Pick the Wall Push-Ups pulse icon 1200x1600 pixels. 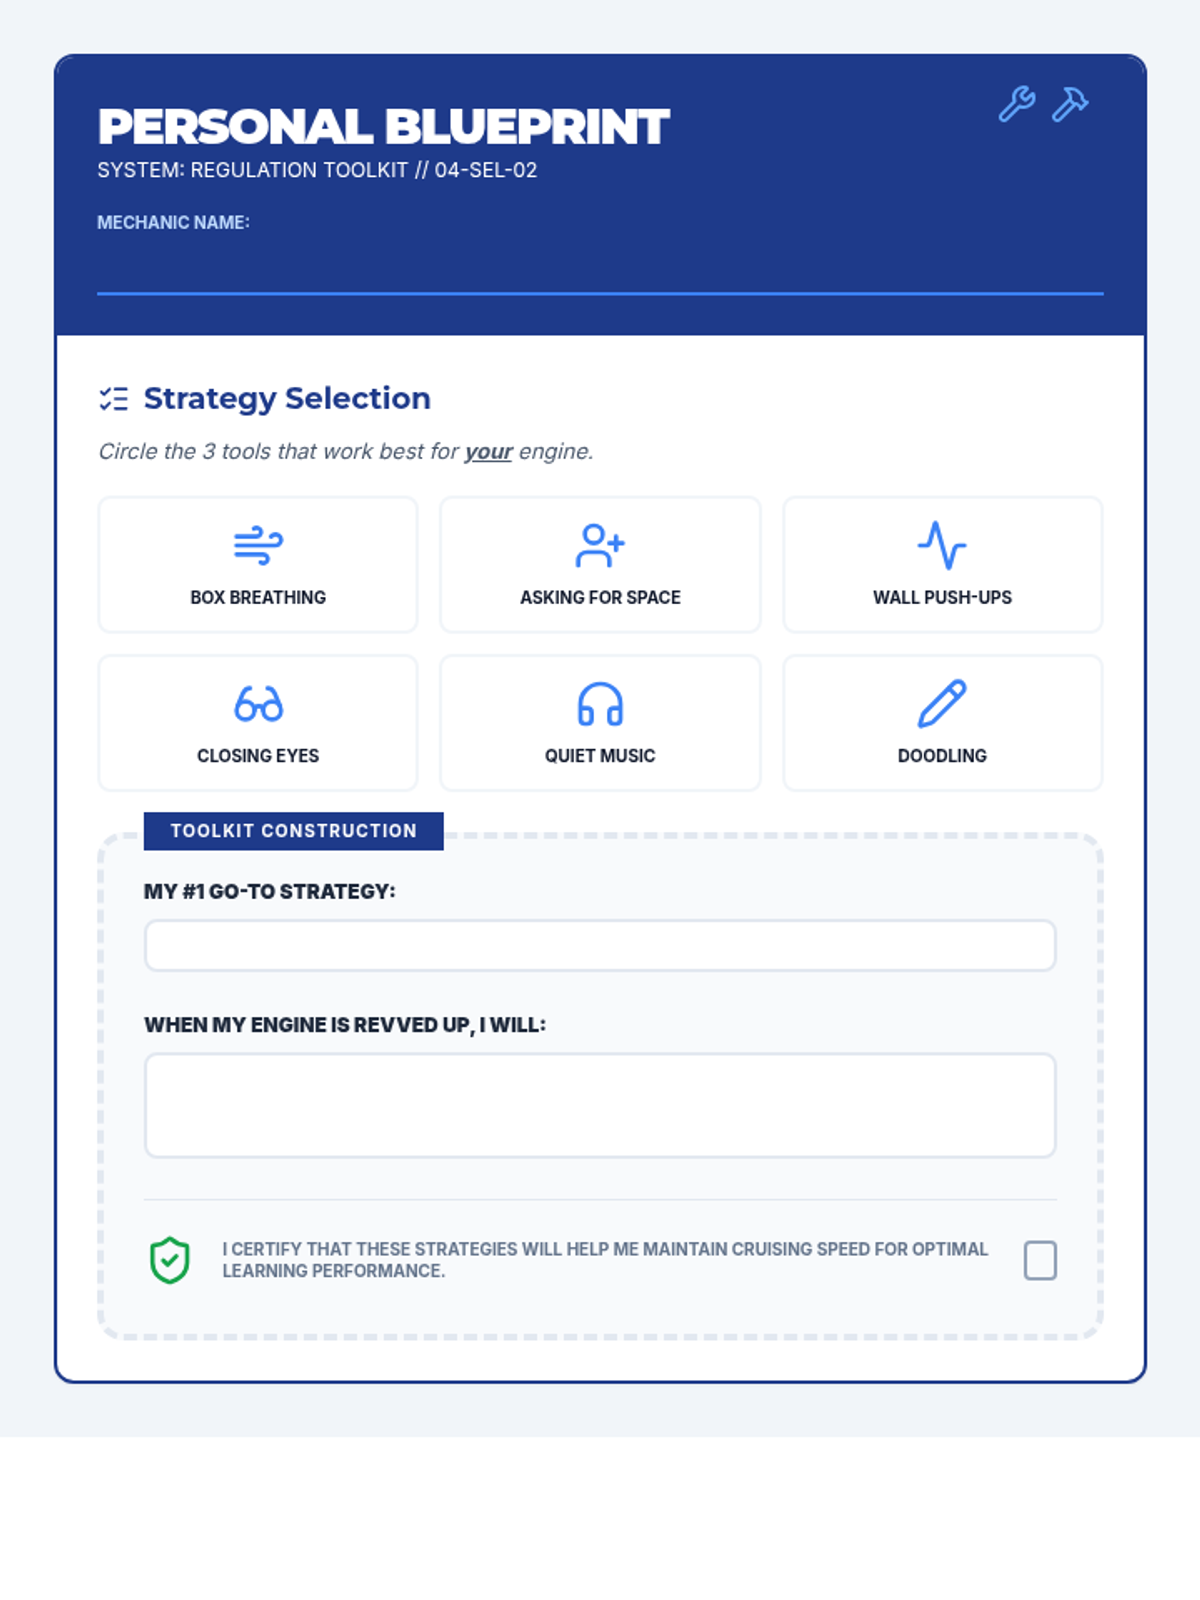[942, 546]
